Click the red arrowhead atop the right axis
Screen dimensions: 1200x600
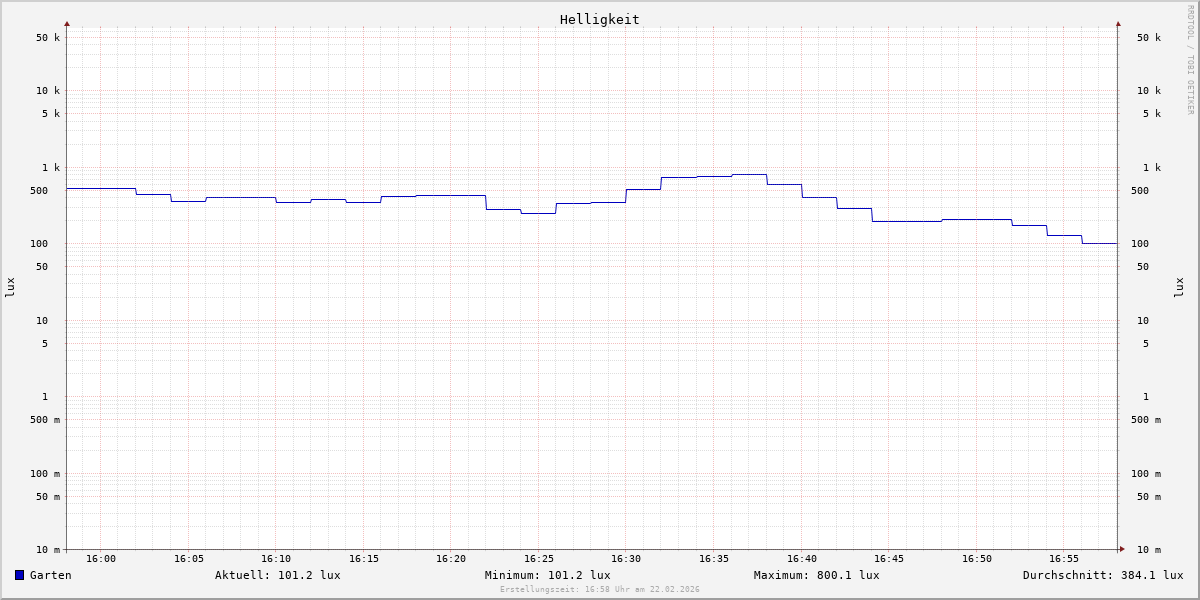click(x=1118, y=23)
